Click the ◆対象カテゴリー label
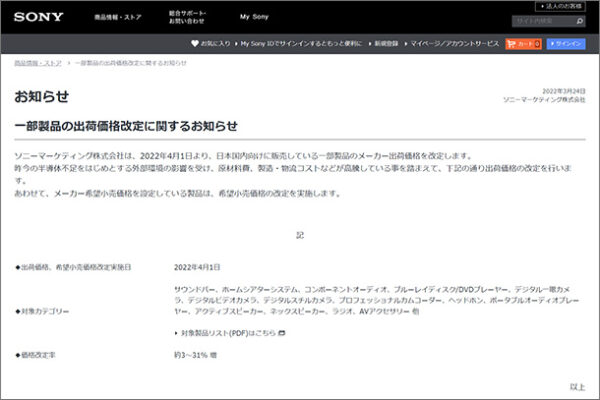The image size is (600, 400). [42, 311]
